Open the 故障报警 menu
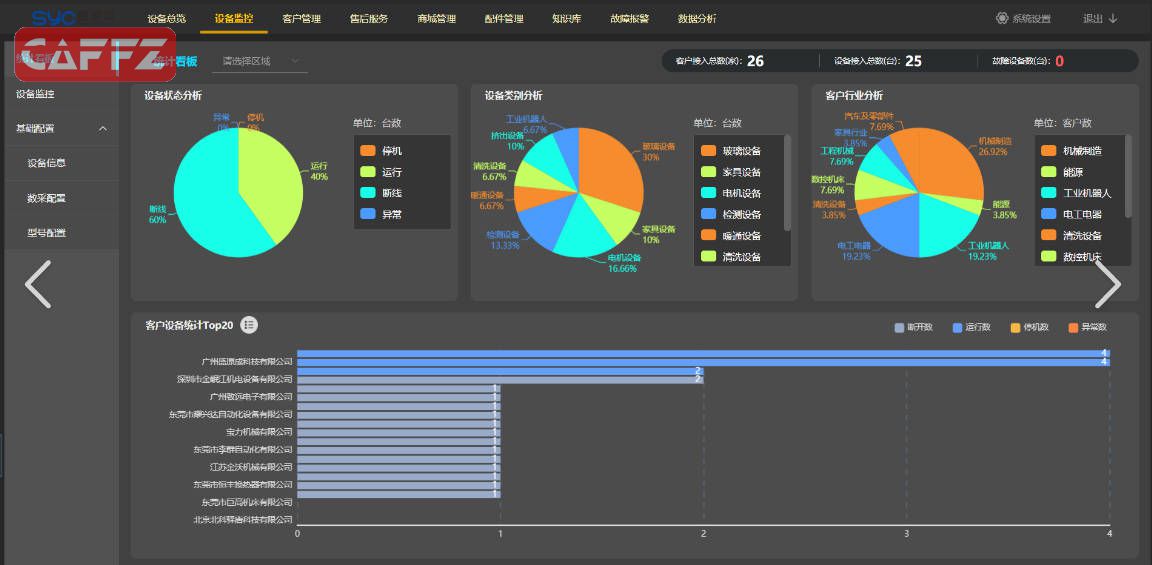The image size is (1152, 565). [x=629, y=18]
